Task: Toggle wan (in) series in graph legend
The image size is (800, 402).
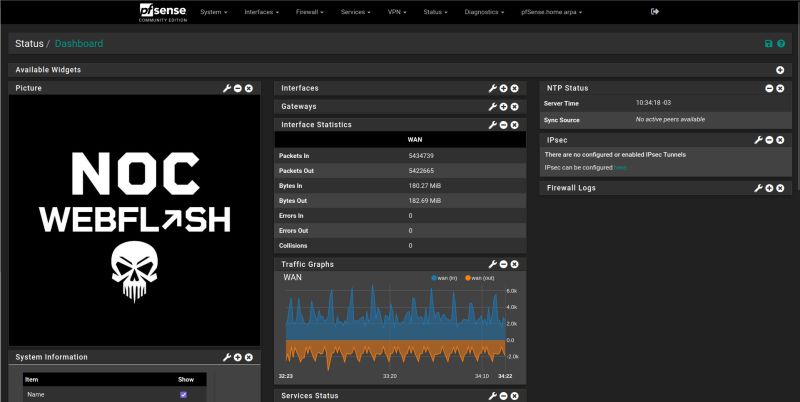Action: [443, 277]
